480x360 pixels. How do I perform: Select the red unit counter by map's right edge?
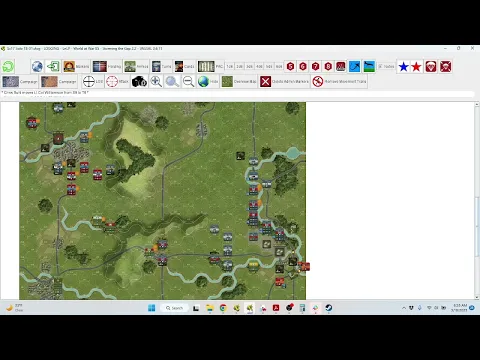pyautogui.click(x=304, y=266)
